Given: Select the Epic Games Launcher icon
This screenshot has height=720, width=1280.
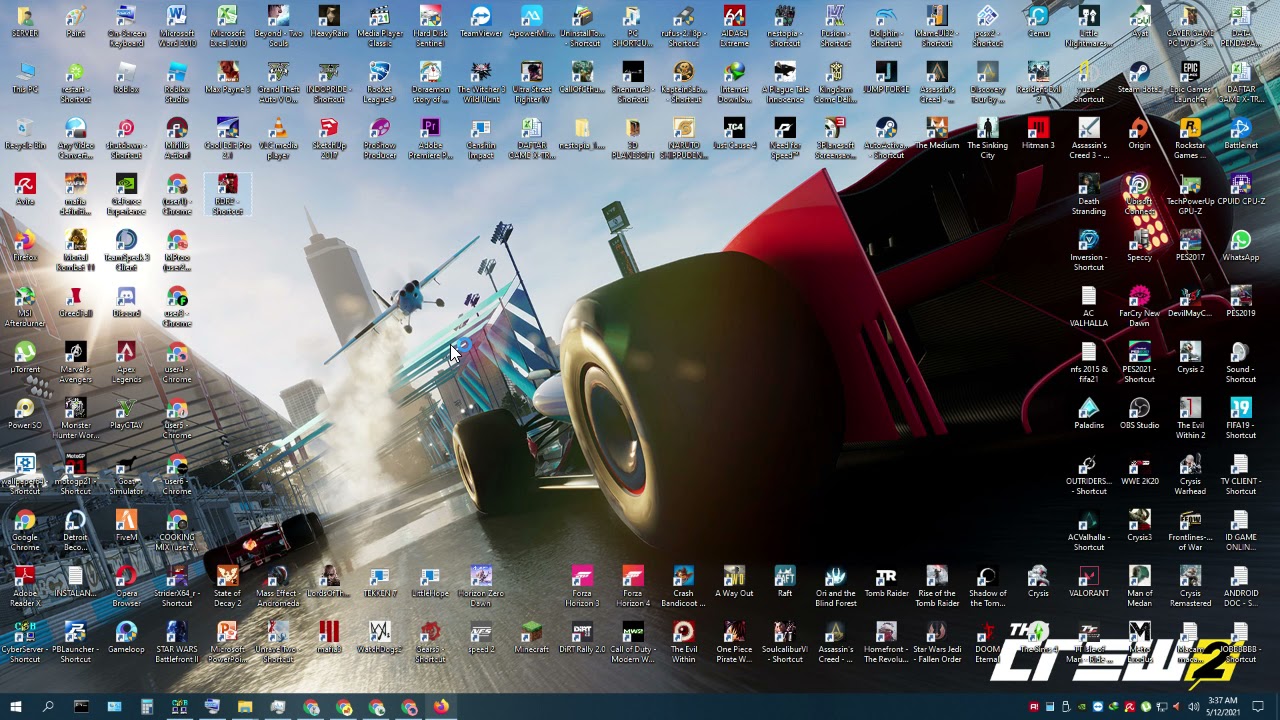Looking at the screenshot, I should click(1190, 83).
